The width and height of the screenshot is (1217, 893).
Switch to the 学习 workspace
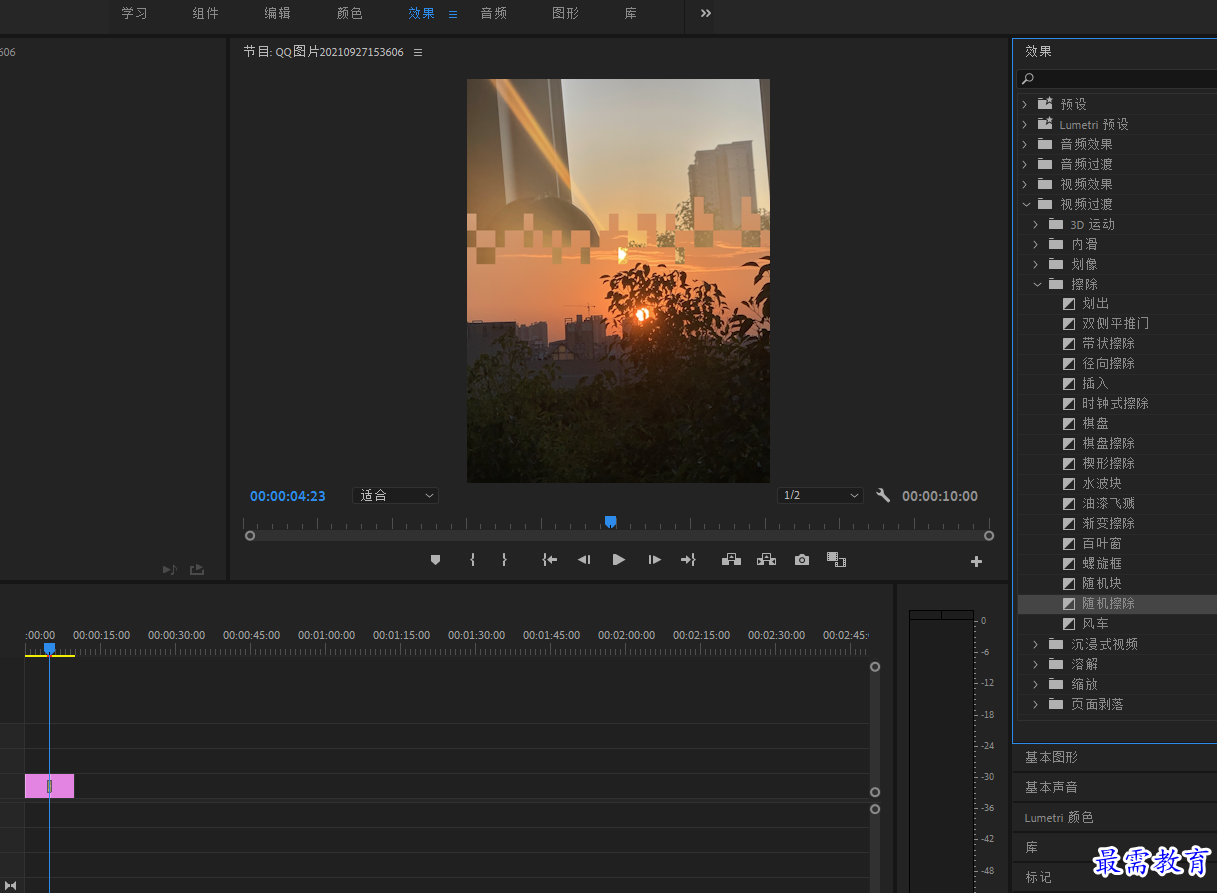(134, 14)
